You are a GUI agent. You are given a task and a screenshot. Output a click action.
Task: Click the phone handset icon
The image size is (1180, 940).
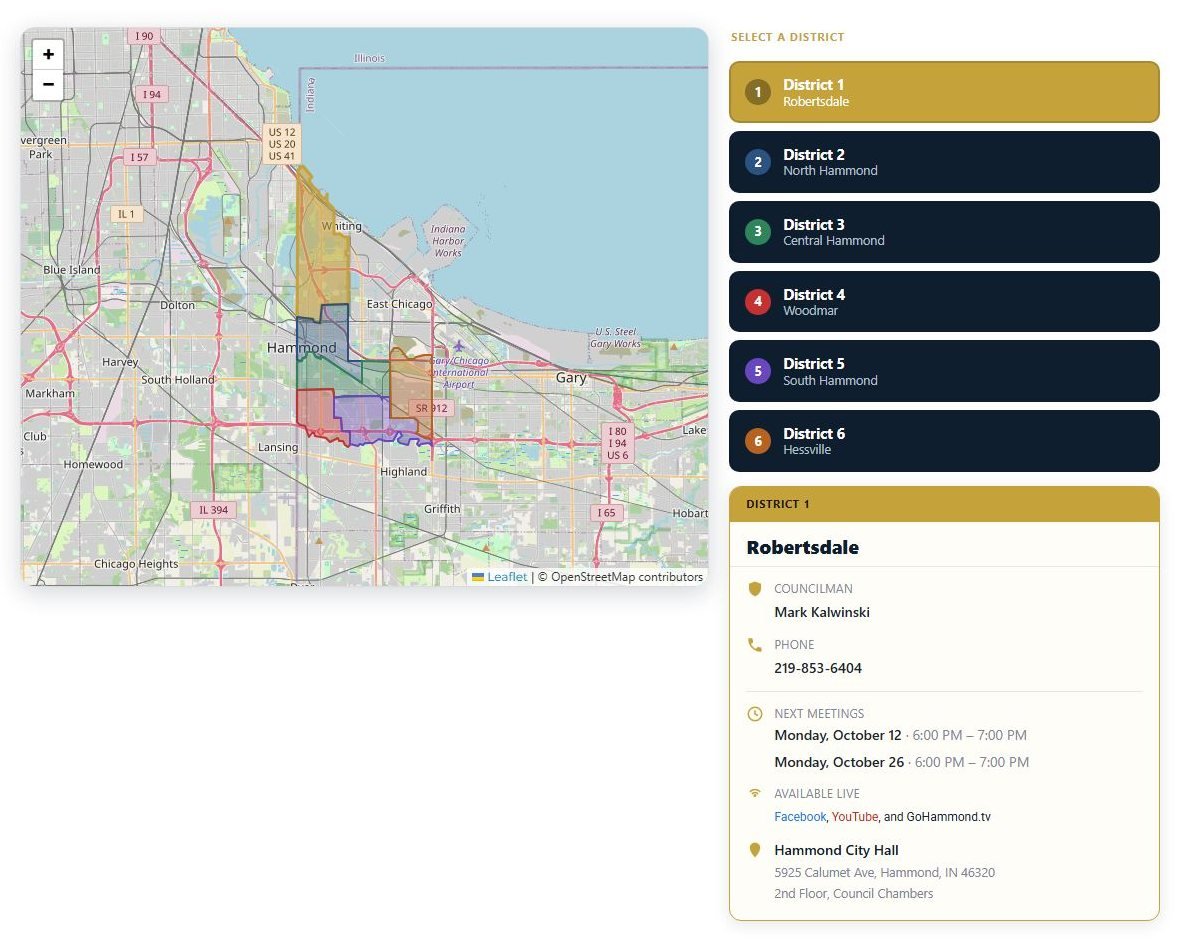(755, 644)
